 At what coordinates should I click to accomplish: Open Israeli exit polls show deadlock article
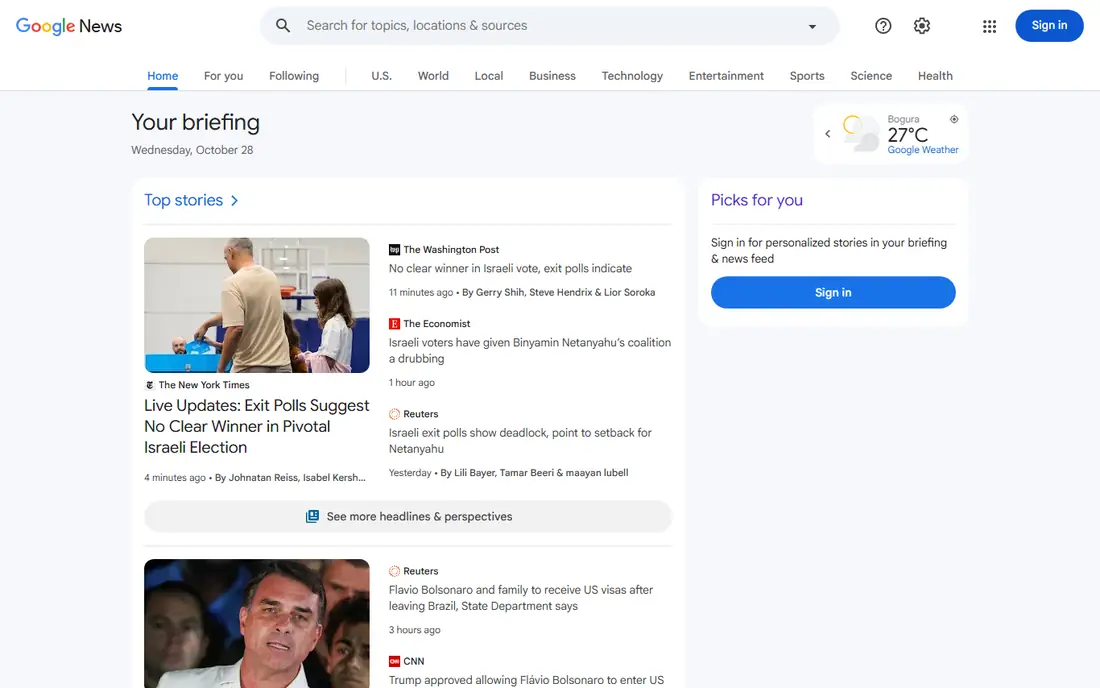[520, 440]
